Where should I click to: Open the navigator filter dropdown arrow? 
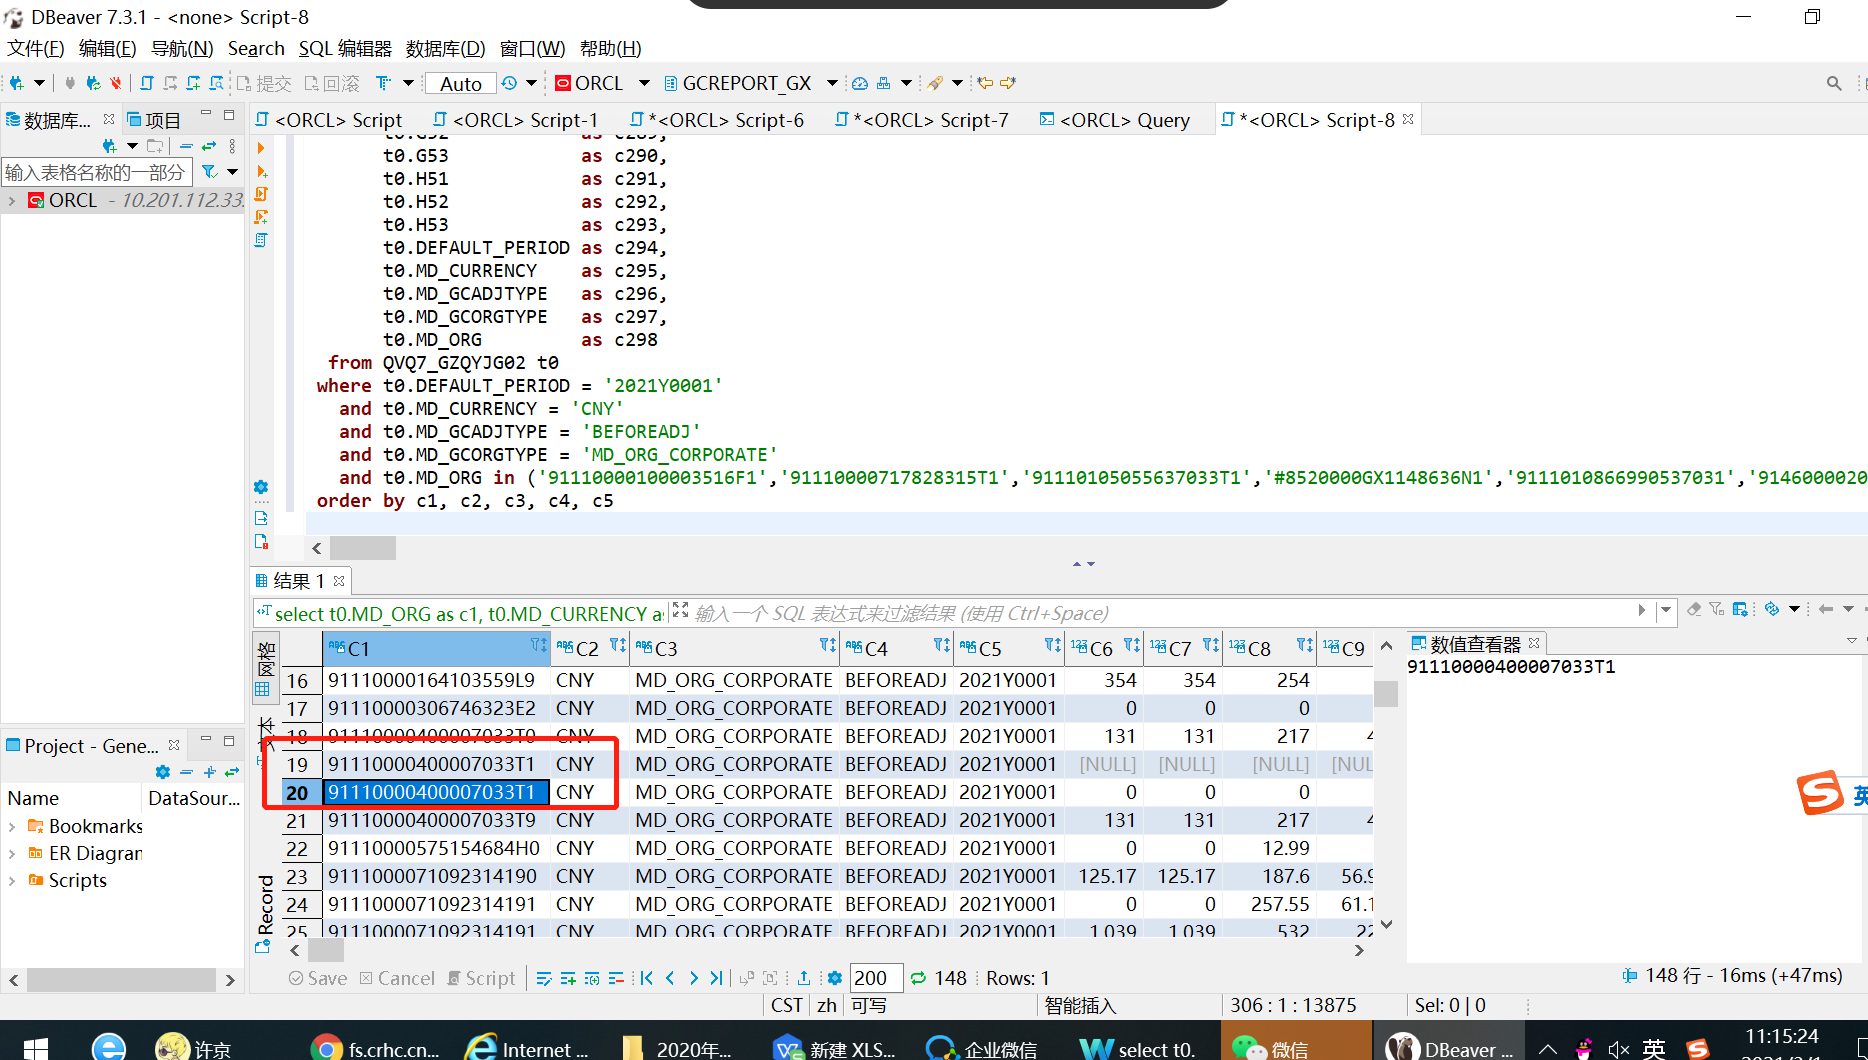232,172
